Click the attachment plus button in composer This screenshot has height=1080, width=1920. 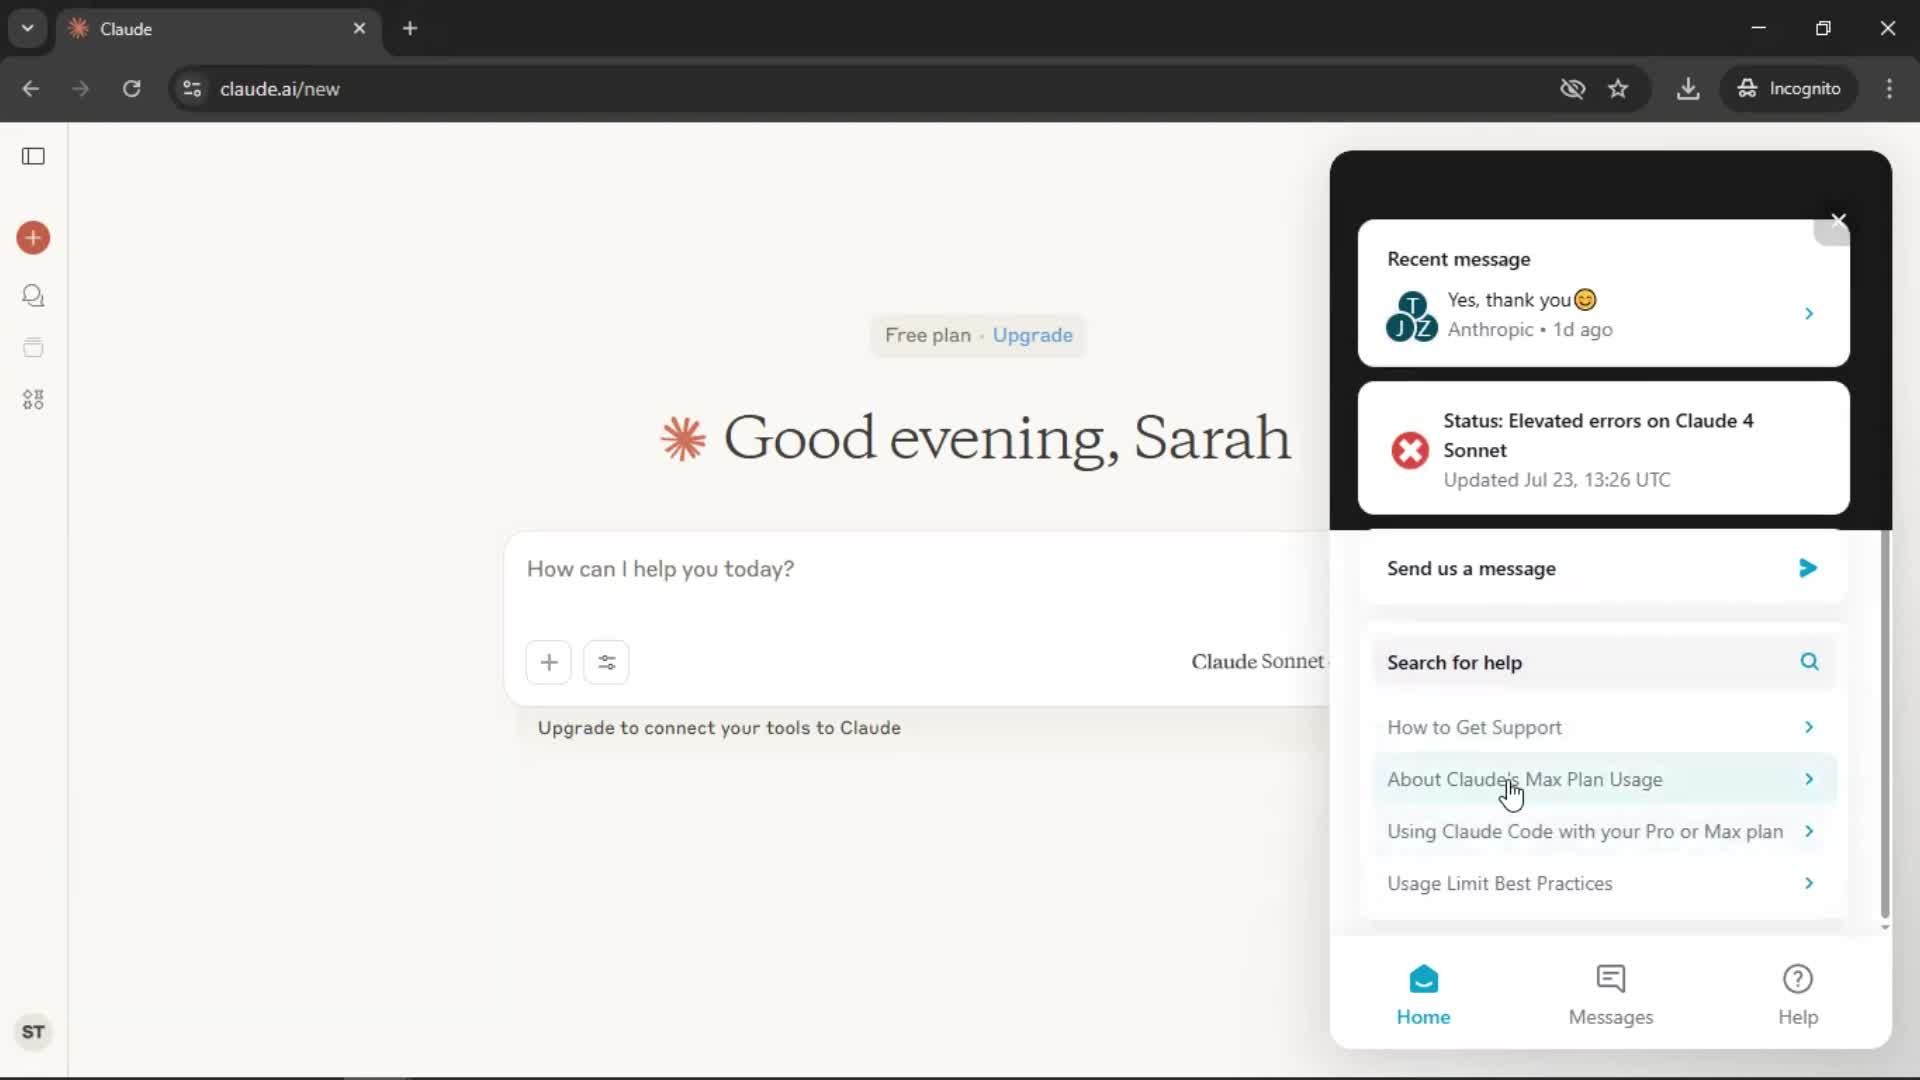(548, 662)
